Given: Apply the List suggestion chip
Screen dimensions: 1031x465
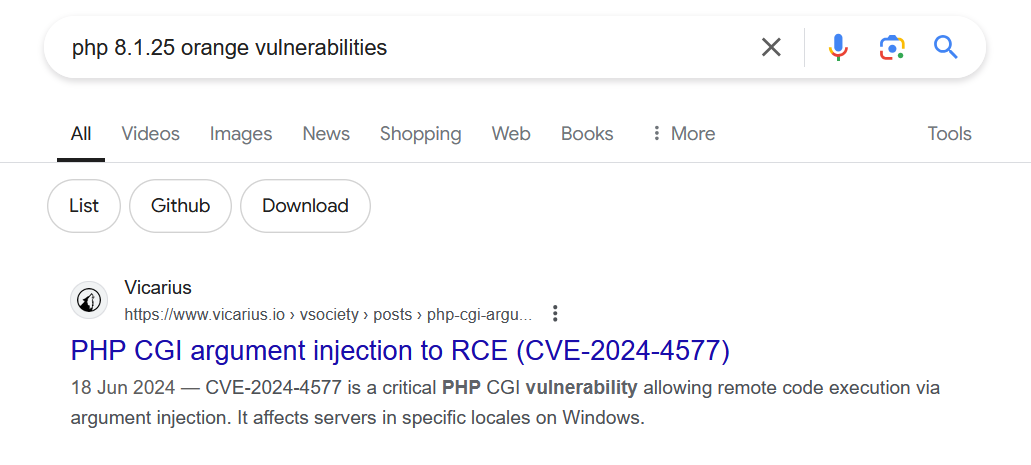Looking at the screenshot, I should [x=84, y=206].
